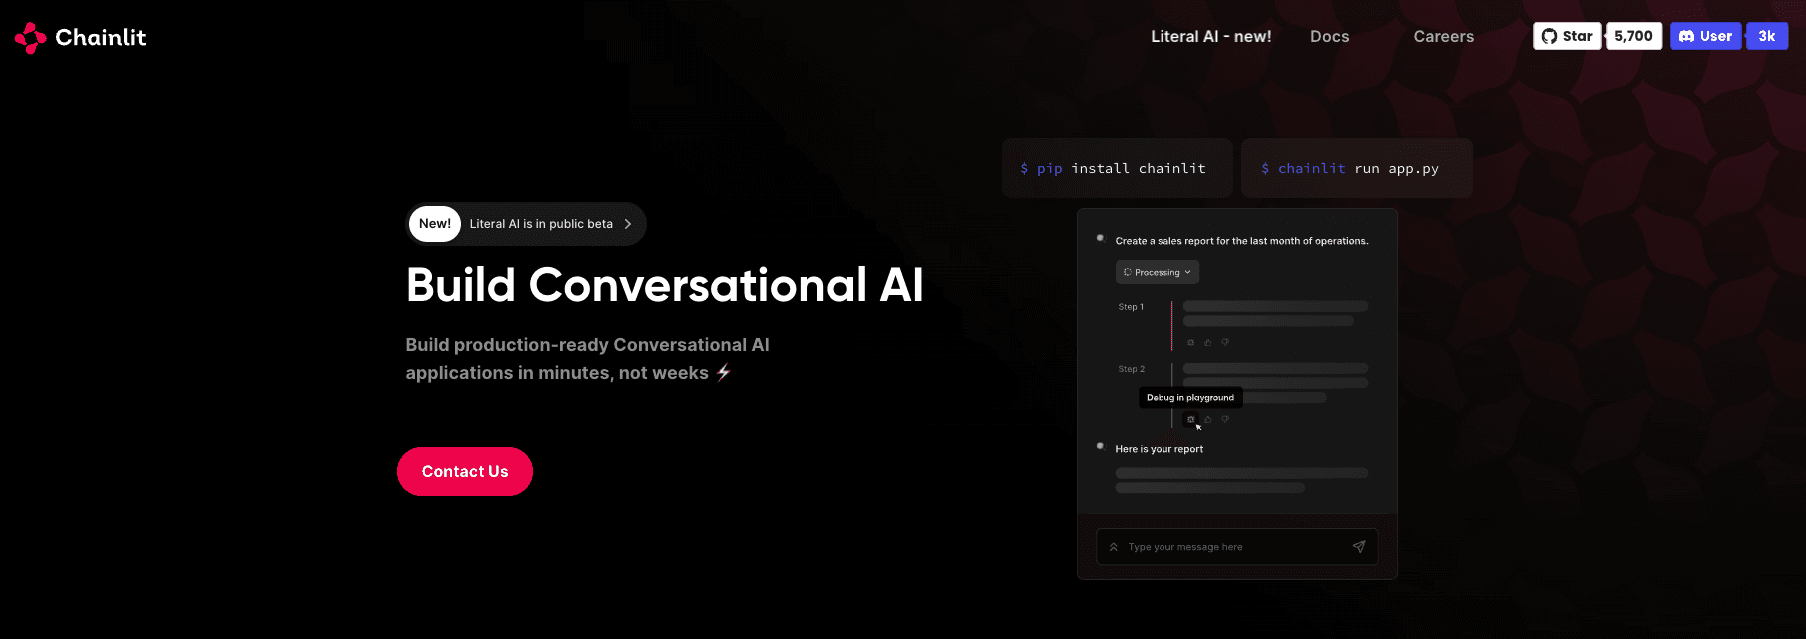Expand the chat input double-chevron icon
This screenshot has width=1806, height=639.
coord(1113,547)
